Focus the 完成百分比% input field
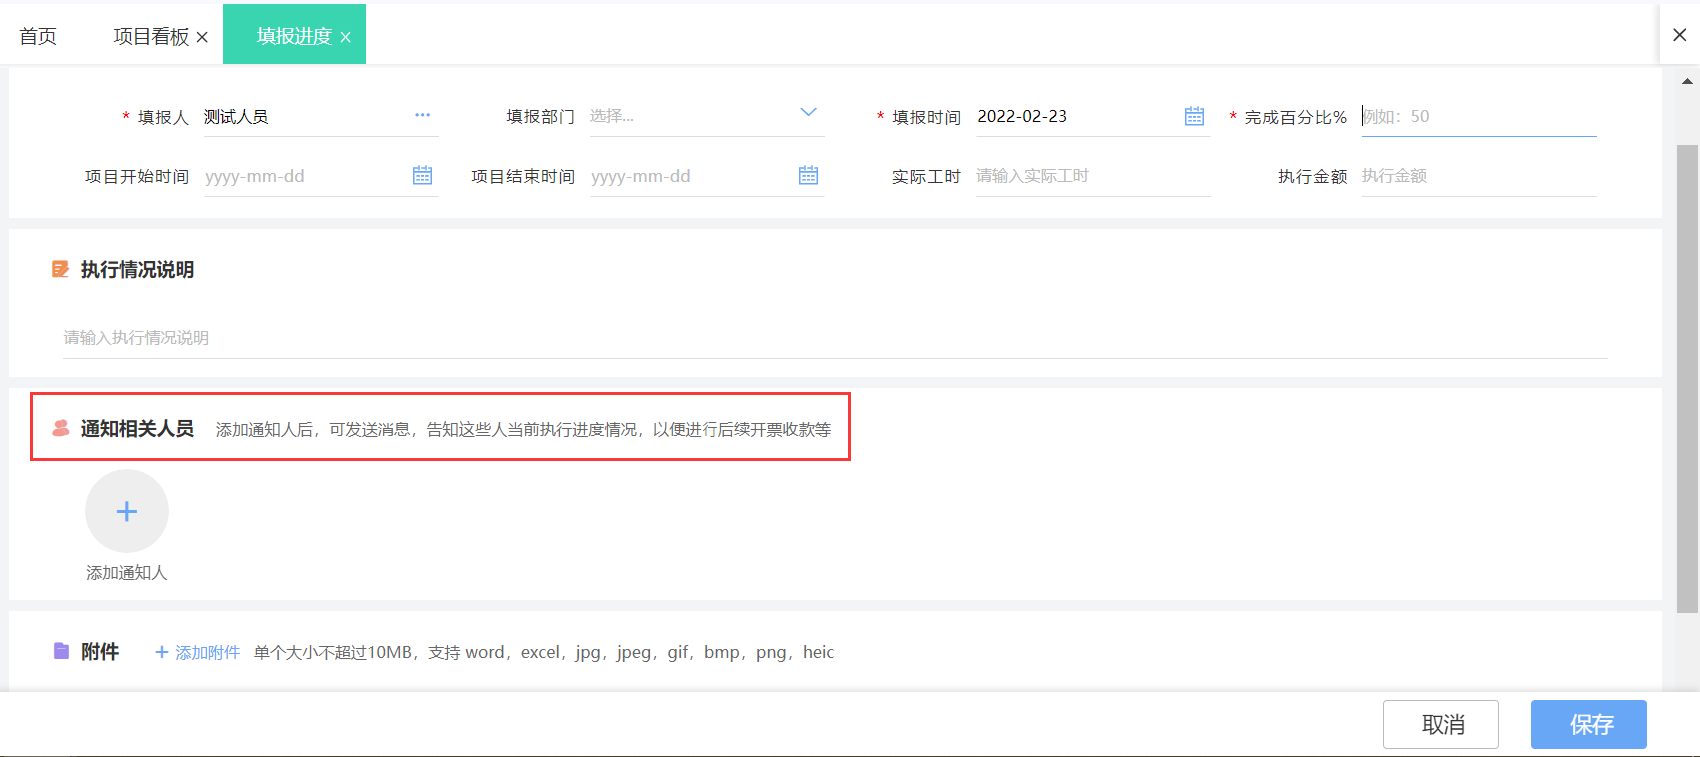This screenshot has width=1700, height=757. (1478, 117)
